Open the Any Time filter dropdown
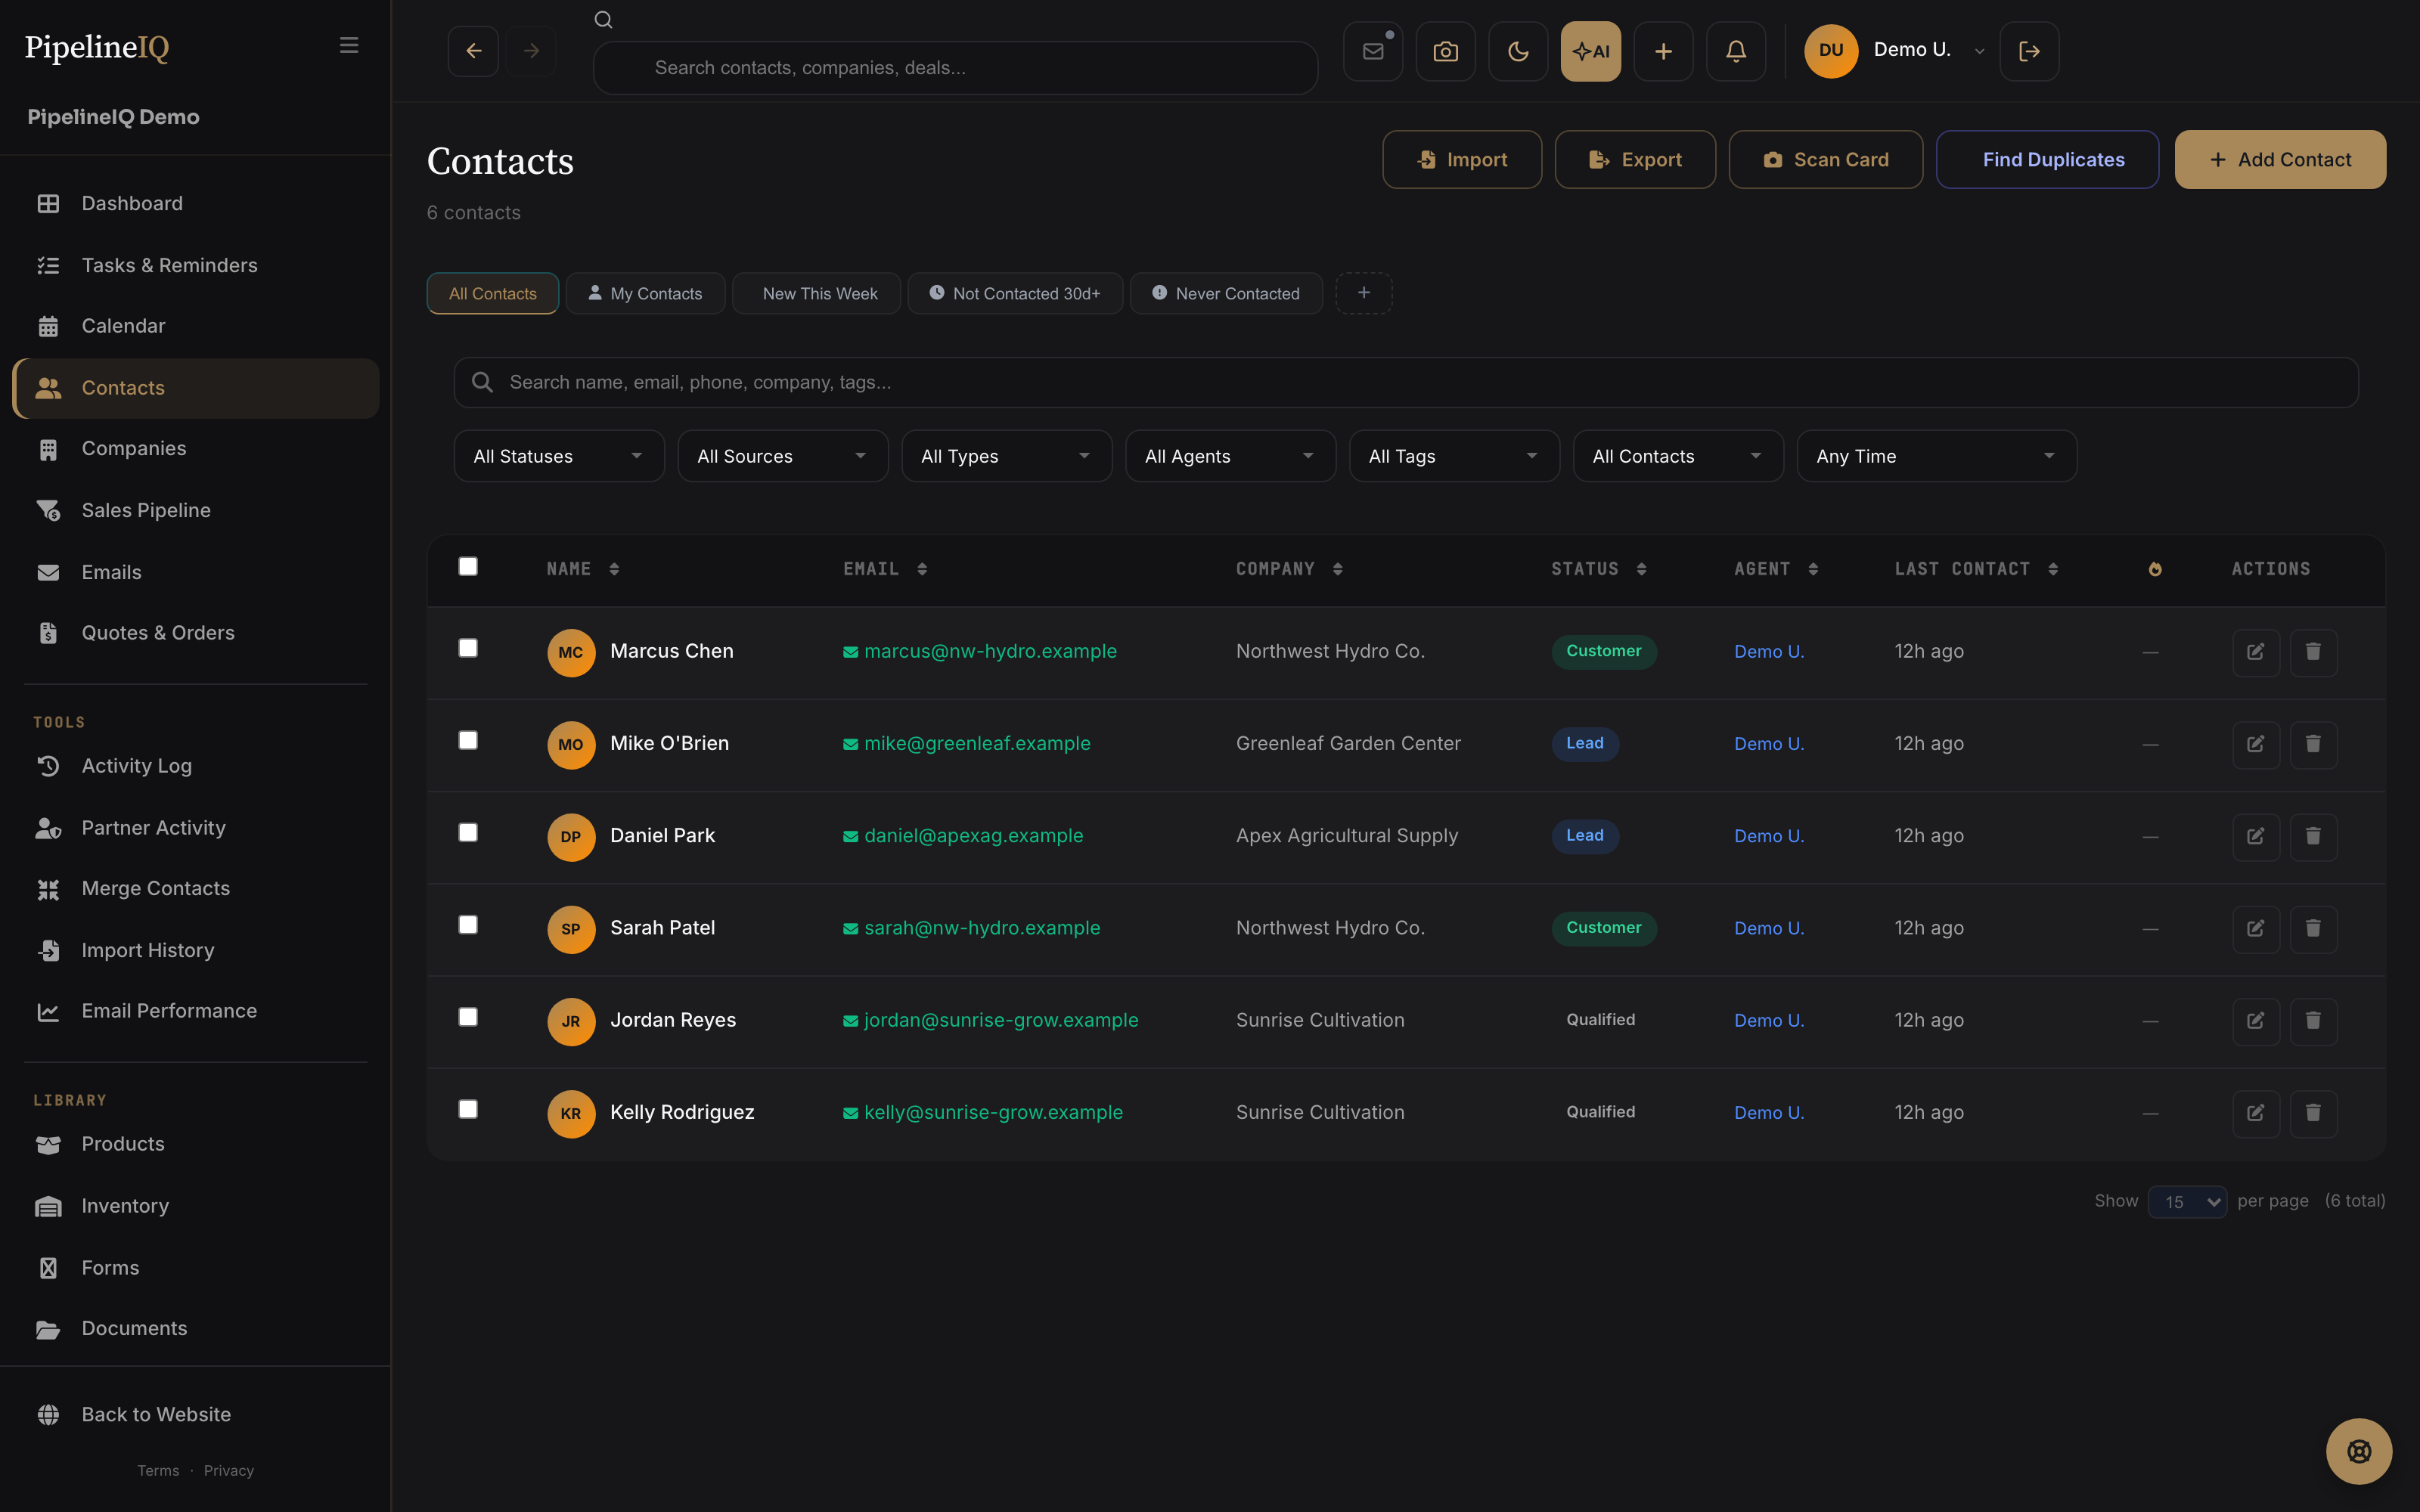 (x=1937, y=456)
